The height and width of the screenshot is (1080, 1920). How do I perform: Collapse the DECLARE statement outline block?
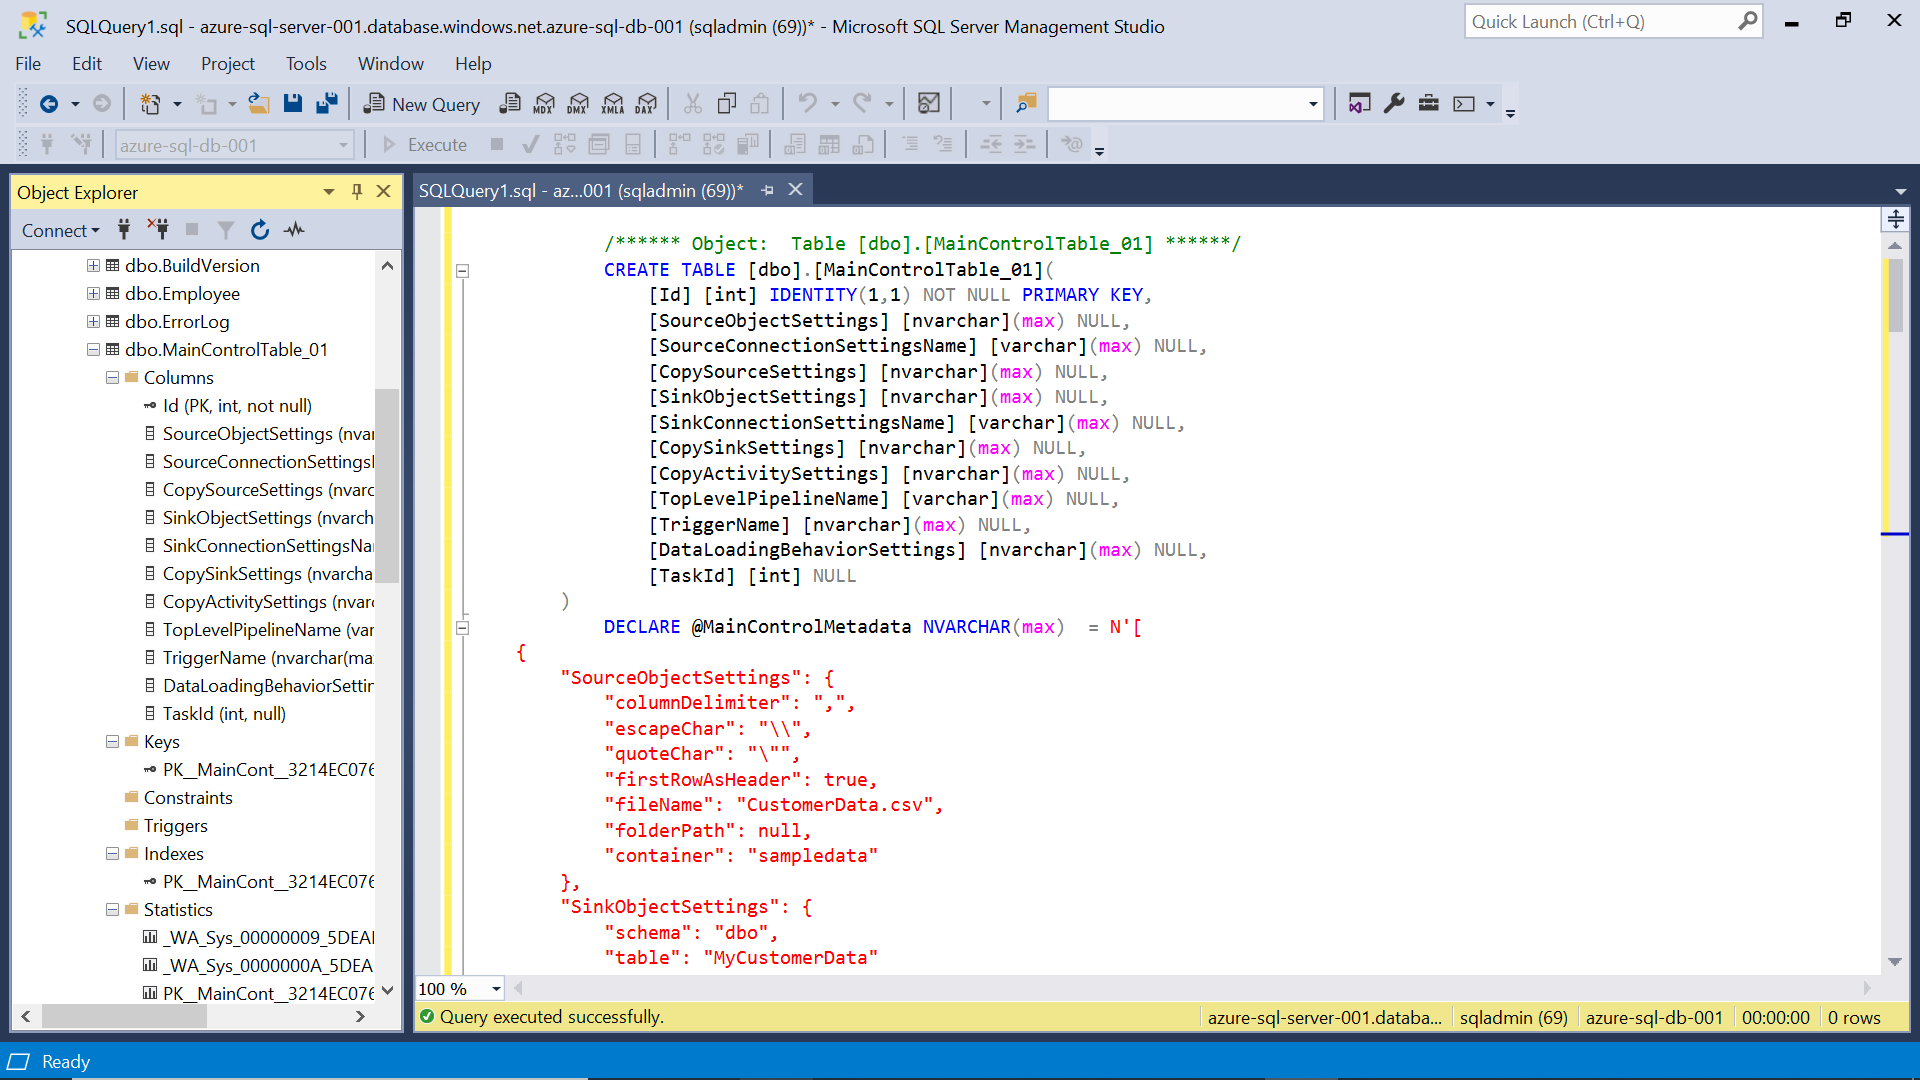click(x=462, y=628)
